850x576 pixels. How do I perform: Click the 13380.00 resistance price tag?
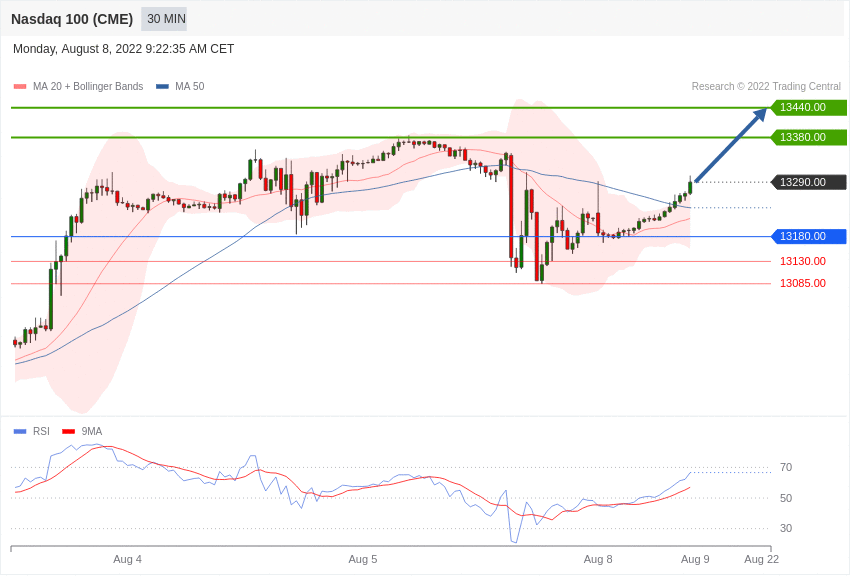(808, 137)
